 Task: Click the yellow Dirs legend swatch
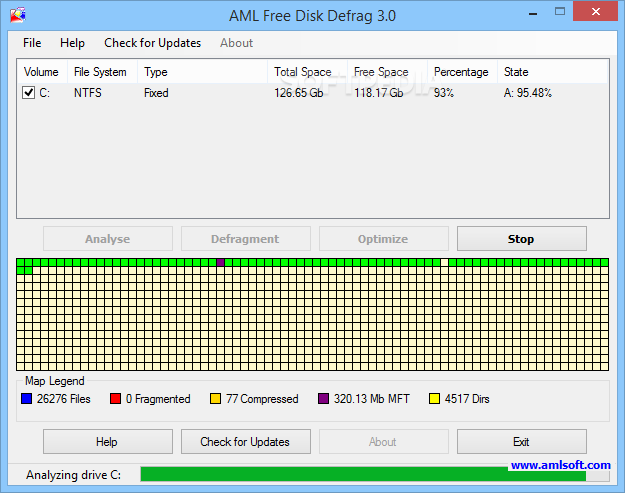coord(434,399)
